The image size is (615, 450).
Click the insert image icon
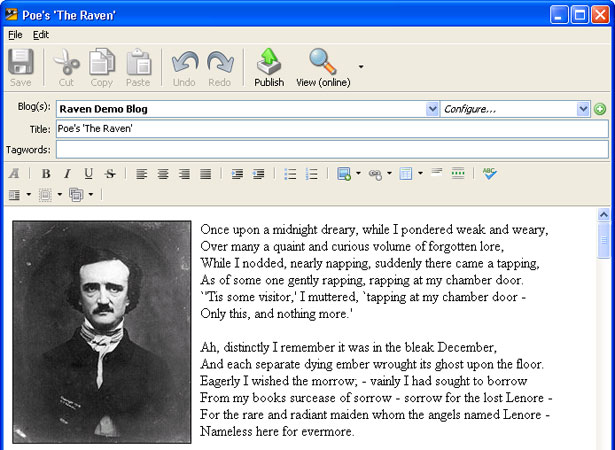pyautogui.click(x=344, y=173)
